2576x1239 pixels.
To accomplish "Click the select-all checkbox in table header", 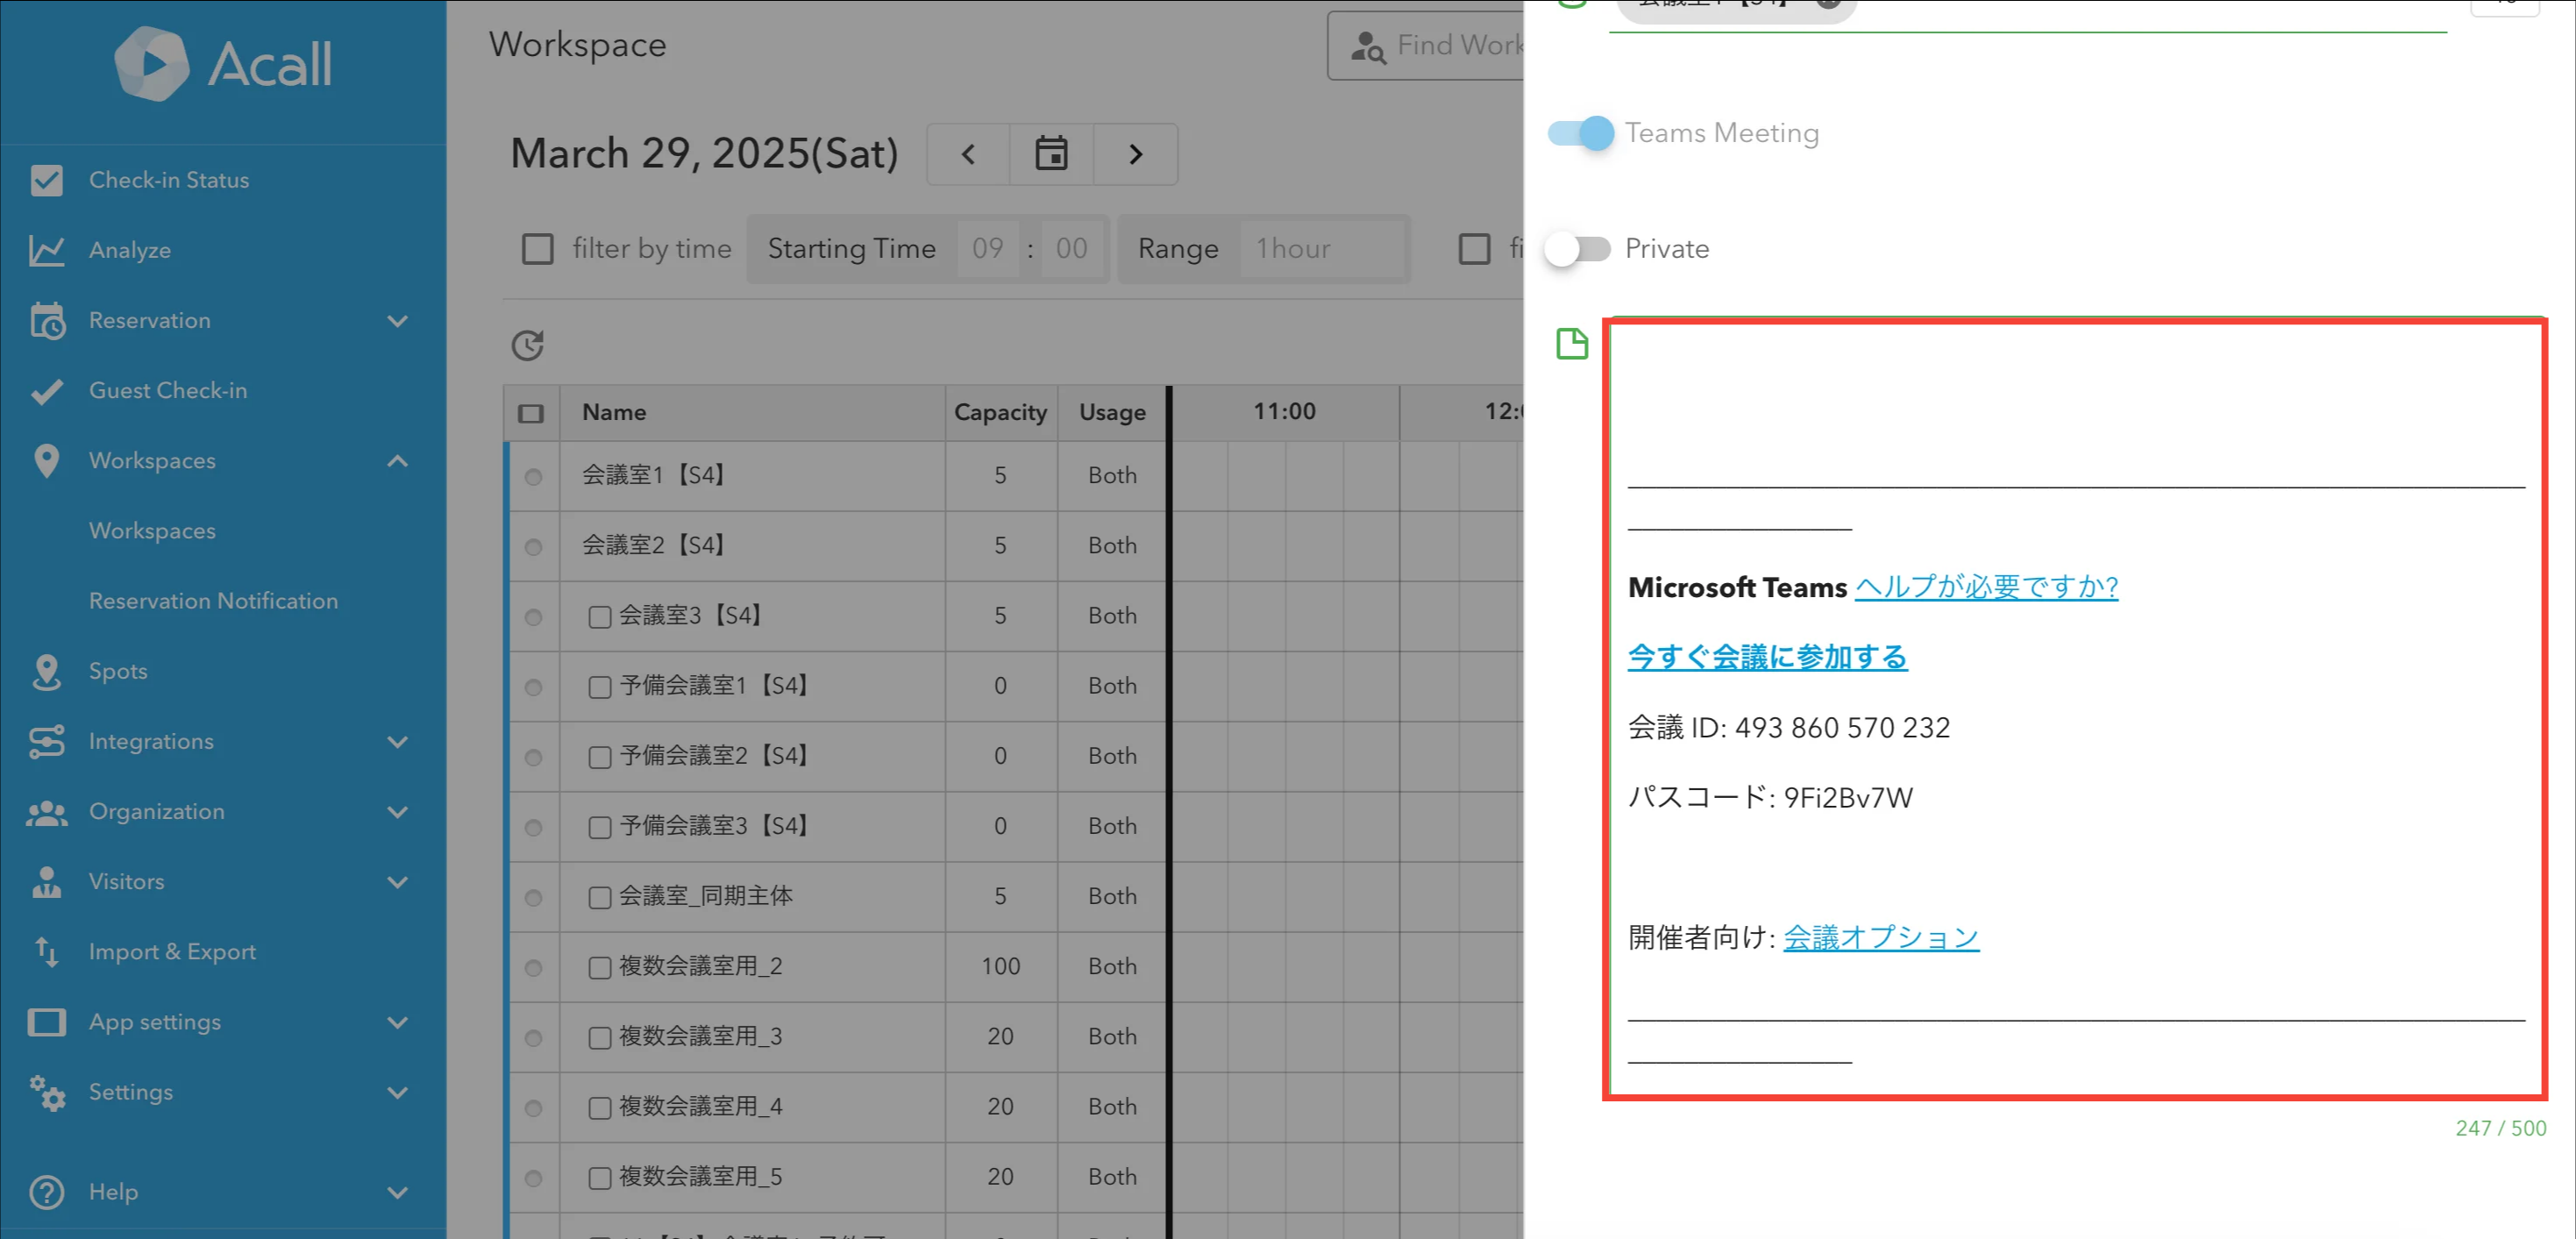I will [x=531, y=413].
